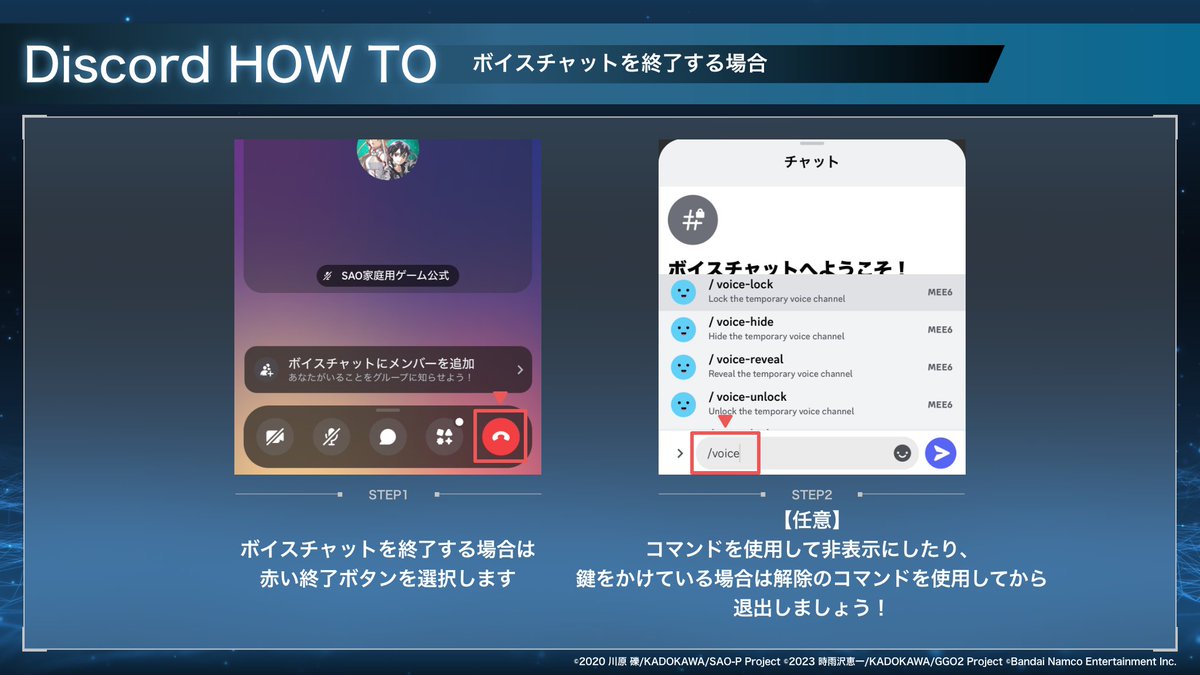Expand the chevron left of message input
This screenshot has height=675, width=1200.
[680, 453]
